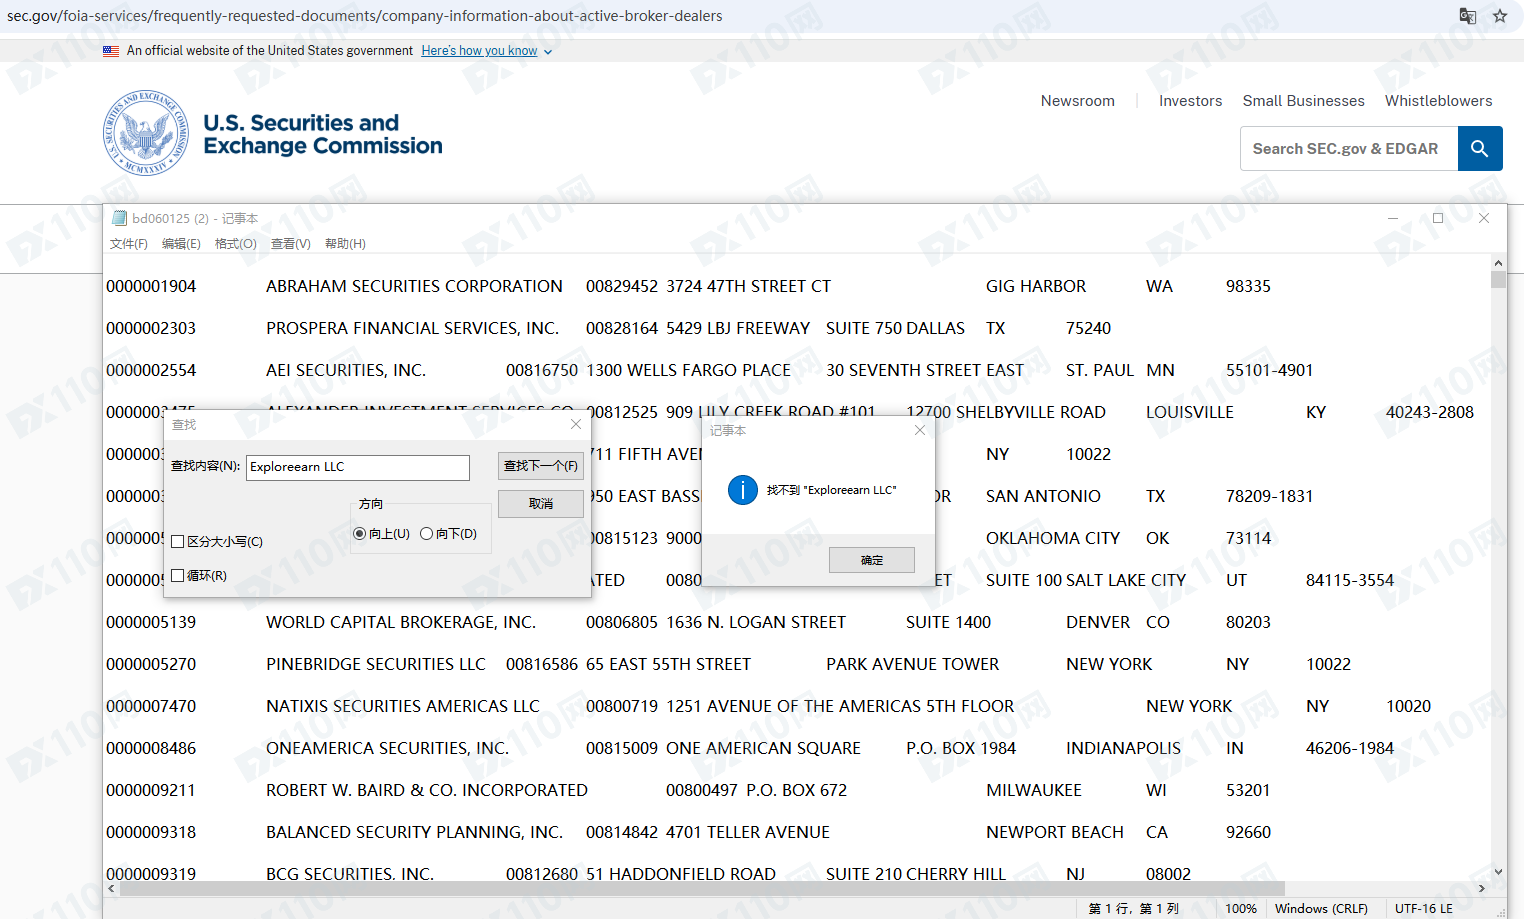Click the vertical scrollbar down arrow

point(1498,872)
